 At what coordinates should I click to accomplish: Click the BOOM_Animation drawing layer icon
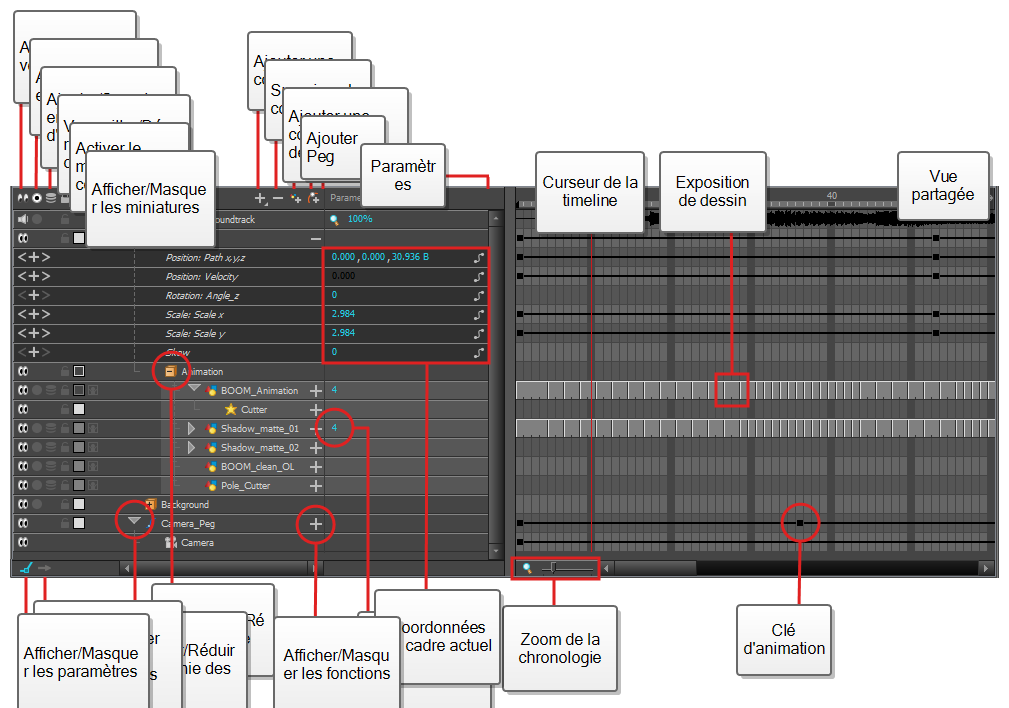pos(211,391)
